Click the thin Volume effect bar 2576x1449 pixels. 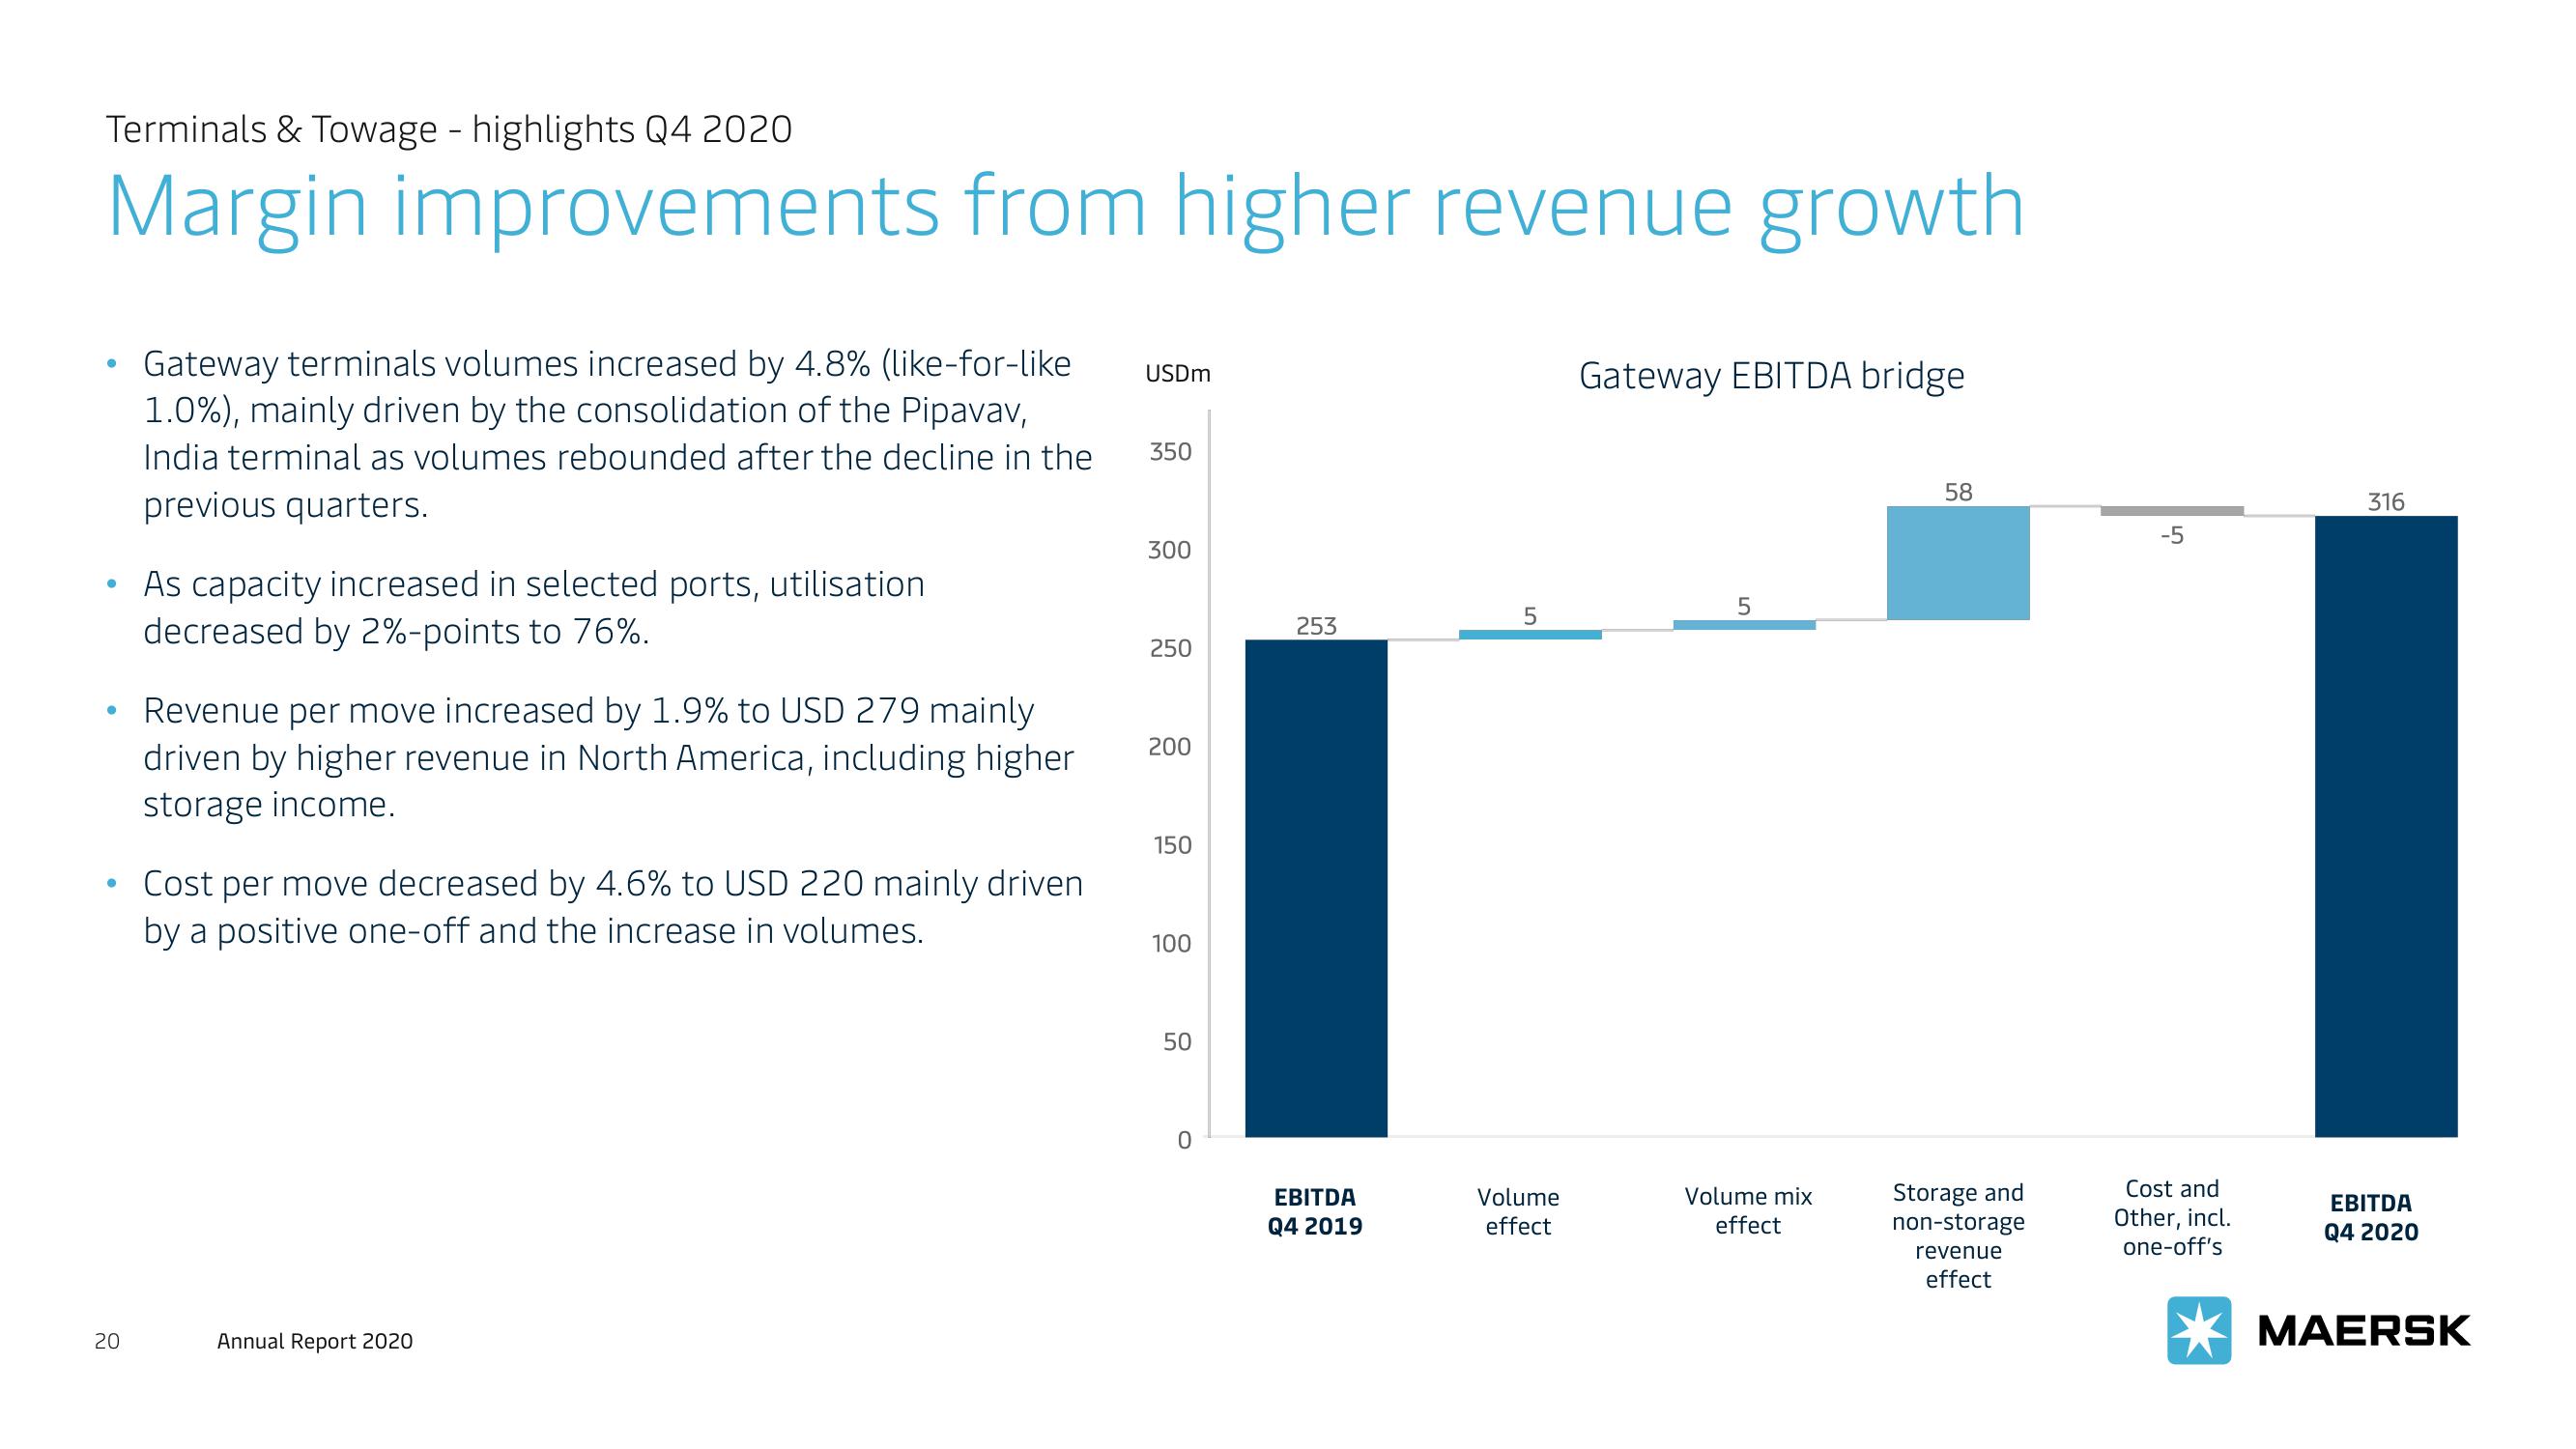coord(1530,634)
